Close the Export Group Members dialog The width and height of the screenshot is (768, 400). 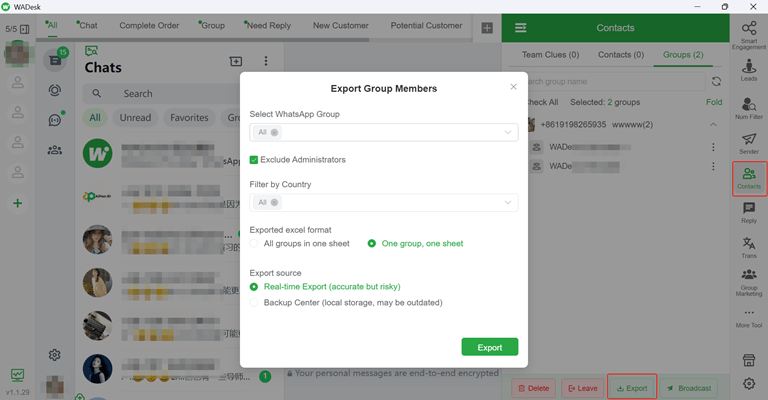pyautogui.click(x=513, y=87)
